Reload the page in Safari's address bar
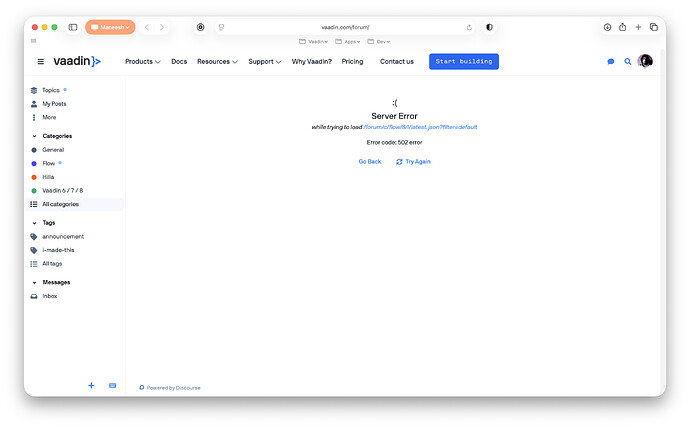690x428 pixels. click(469, 27)
